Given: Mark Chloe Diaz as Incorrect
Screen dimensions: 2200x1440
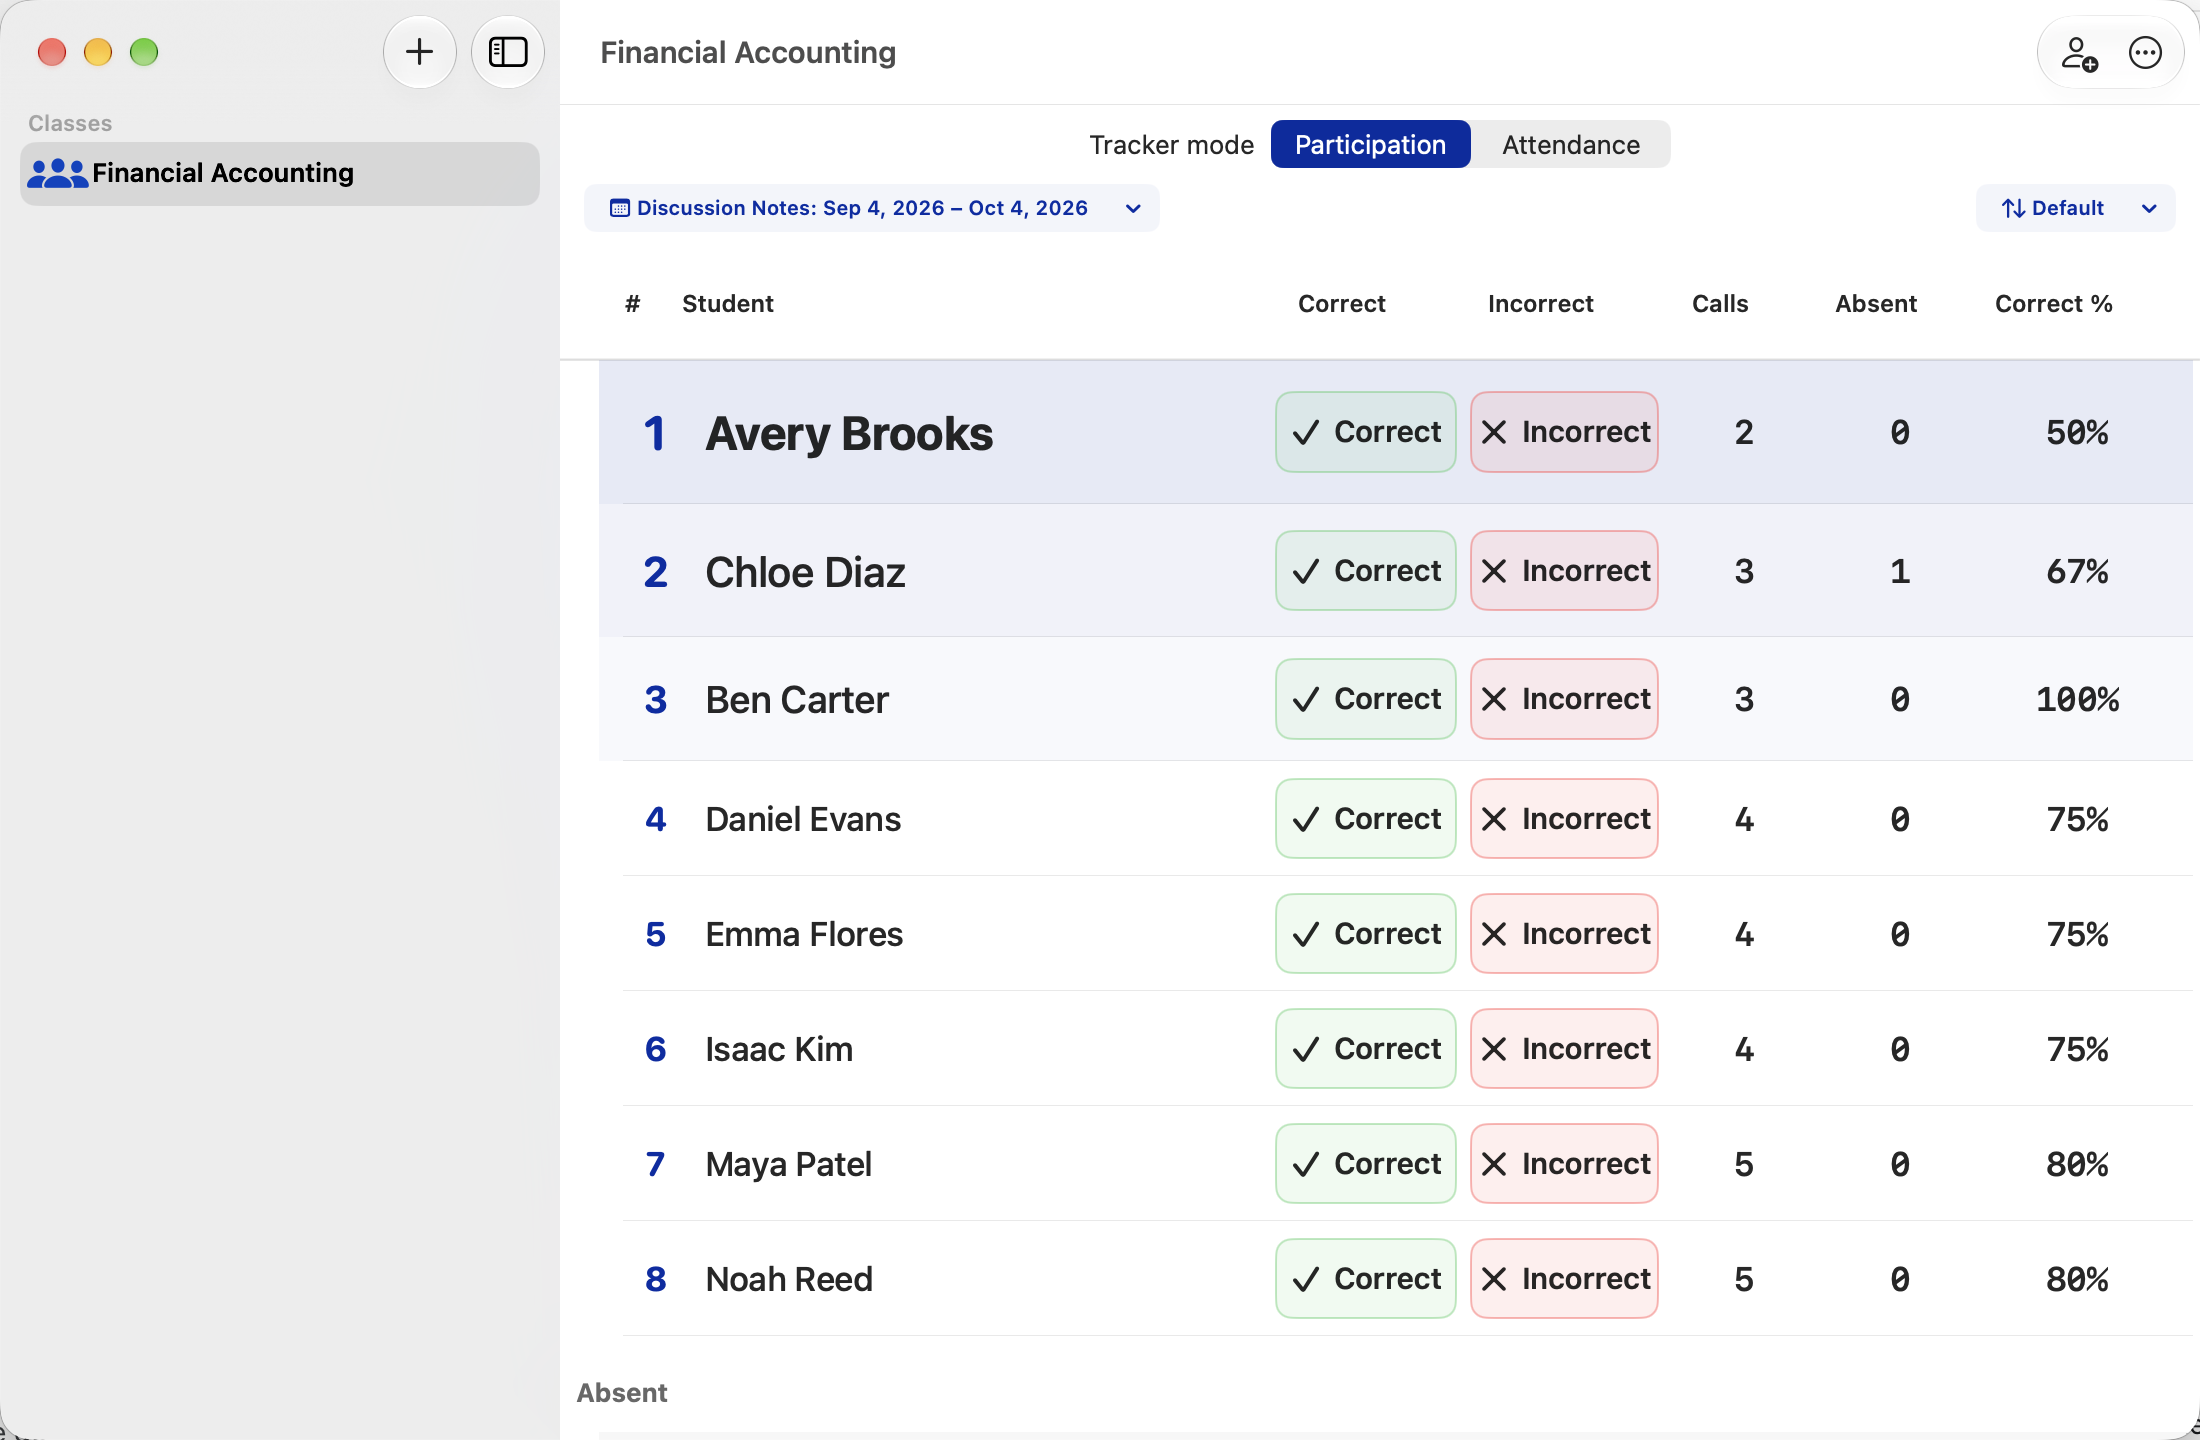Looking at the screenshot, I should click(x=1565, y=571).
